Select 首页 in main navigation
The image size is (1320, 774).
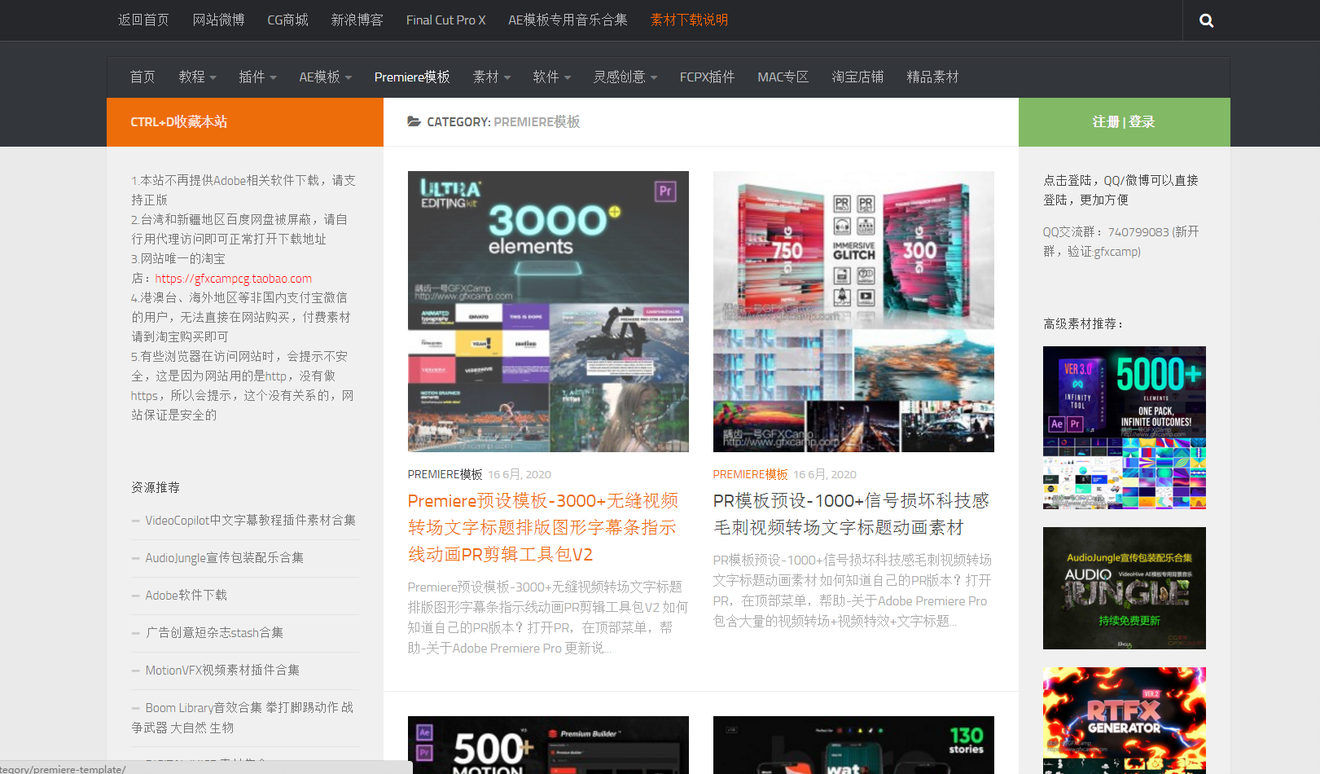[x=143, y=77]
